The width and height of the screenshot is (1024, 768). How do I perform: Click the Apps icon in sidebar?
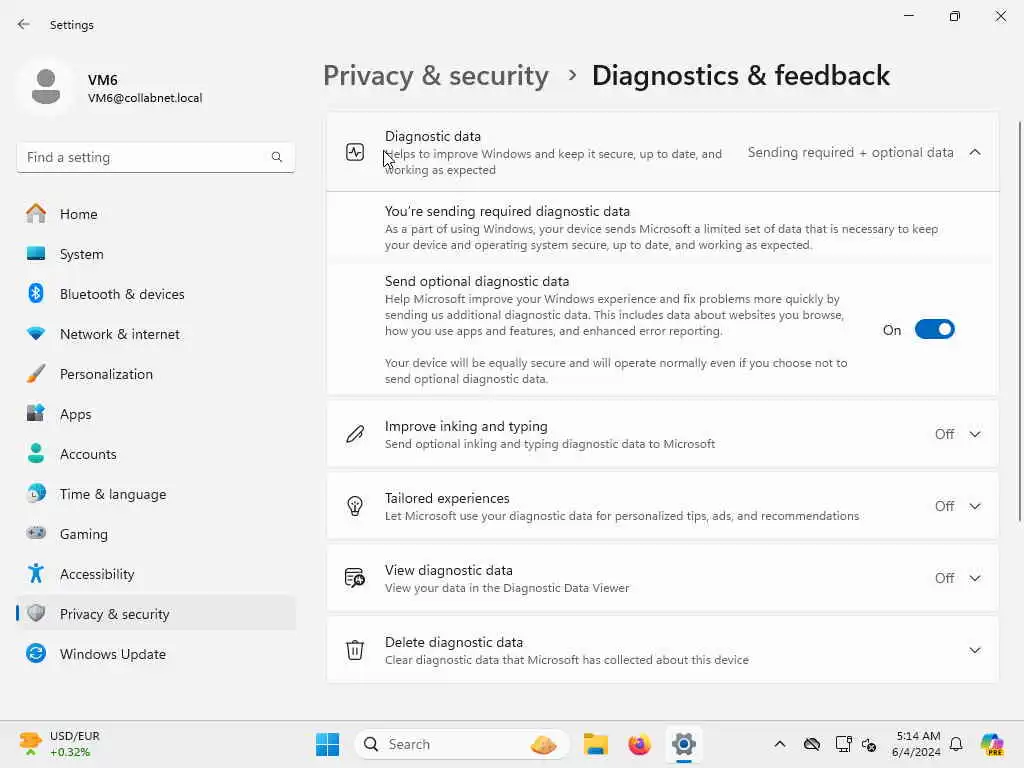[x=36, y=413]
